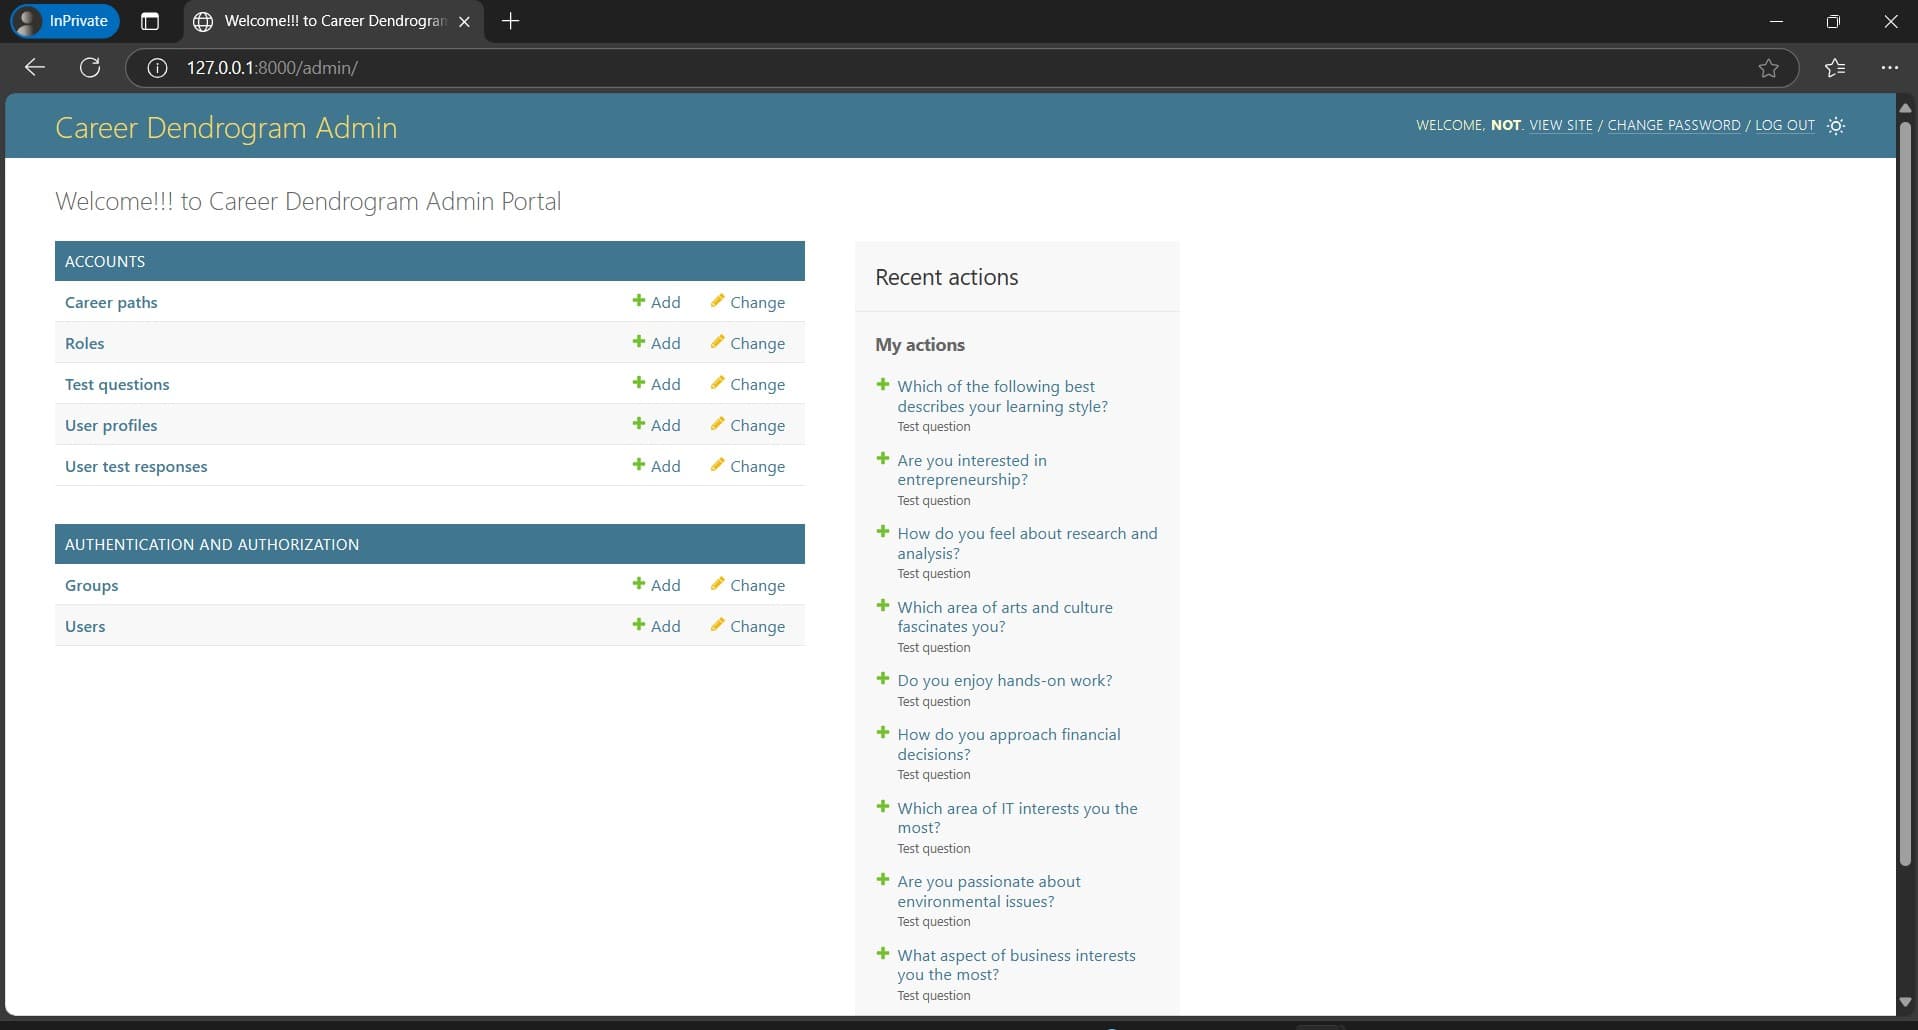Click the View Site link

pos(1561,125)
